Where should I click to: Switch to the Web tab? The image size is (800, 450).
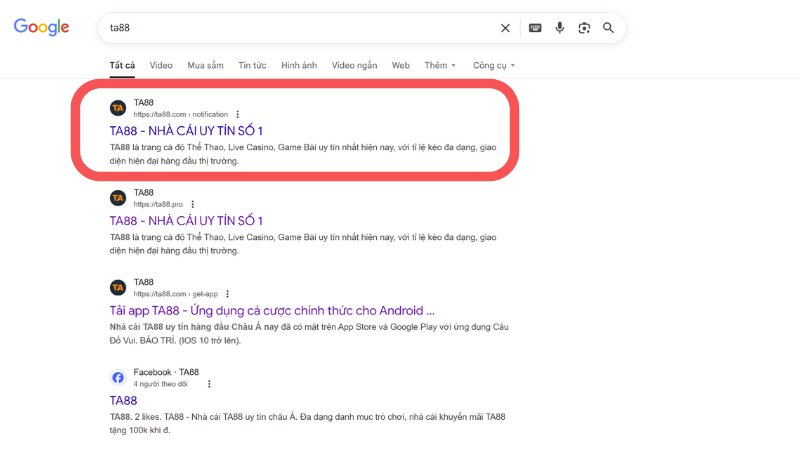[401, 65]
